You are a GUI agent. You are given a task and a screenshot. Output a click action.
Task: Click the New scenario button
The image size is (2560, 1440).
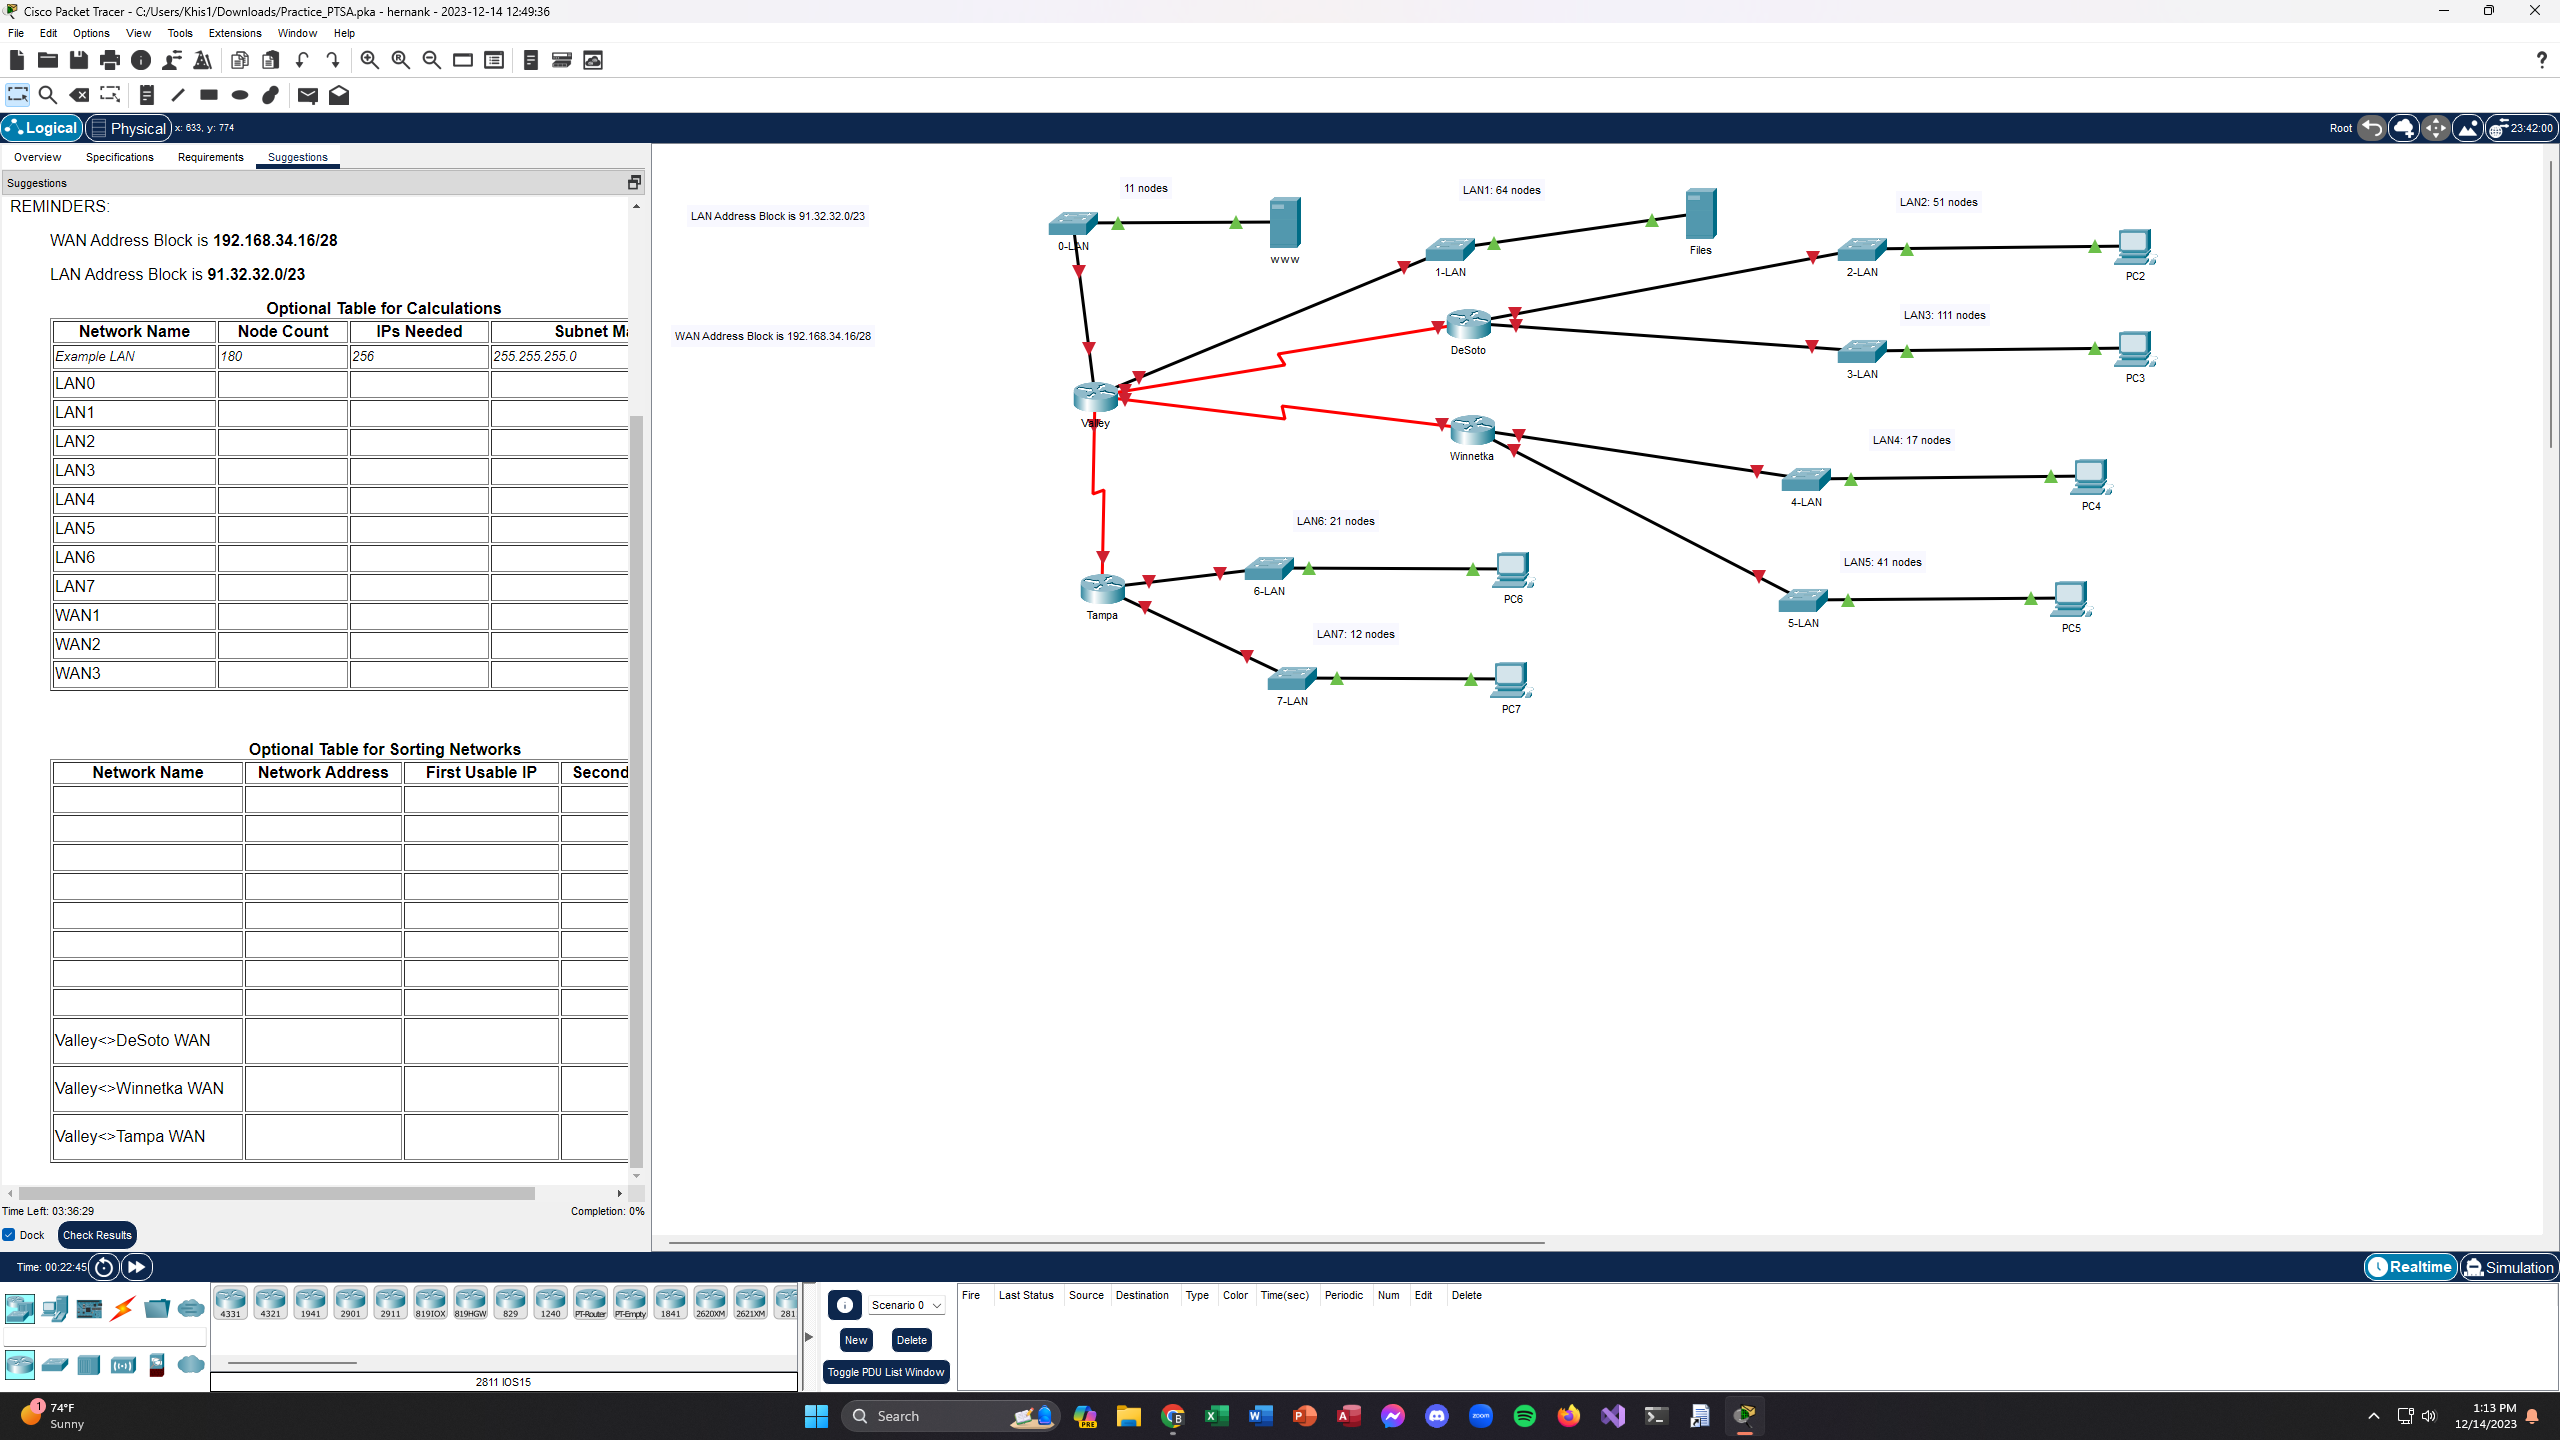coord(854,1340)
